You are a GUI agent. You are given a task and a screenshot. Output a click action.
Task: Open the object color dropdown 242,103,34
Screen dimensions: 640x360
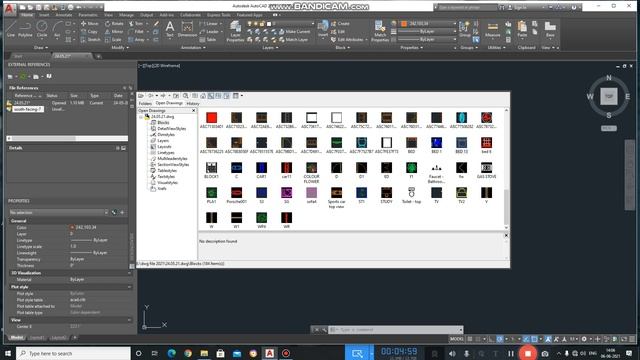tap(428, 24)
